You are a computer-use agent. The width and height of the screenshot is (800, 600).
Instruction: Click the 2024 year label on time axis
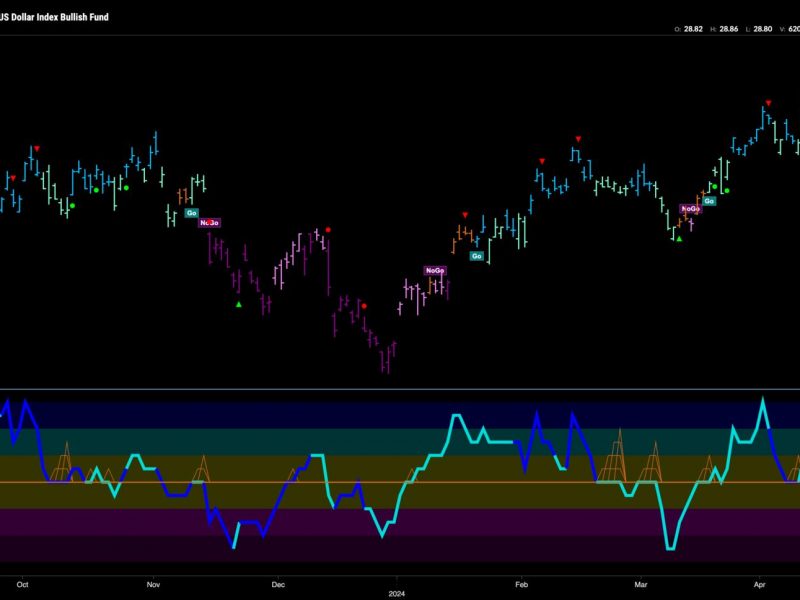click(x=396, y=594)
